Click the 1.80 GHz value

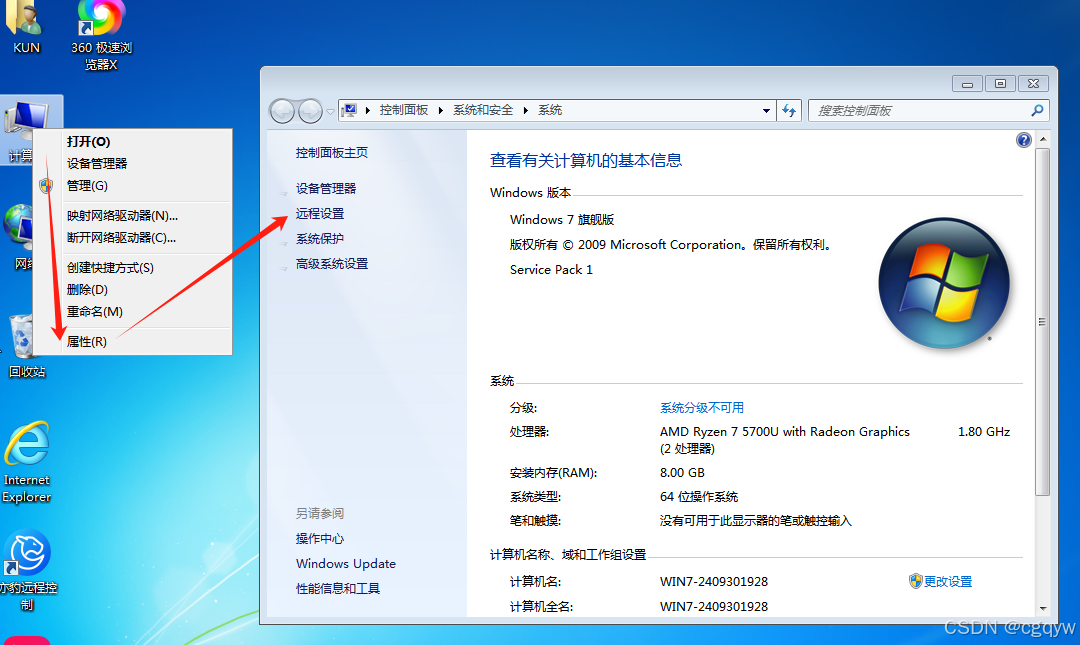(984, 431)
